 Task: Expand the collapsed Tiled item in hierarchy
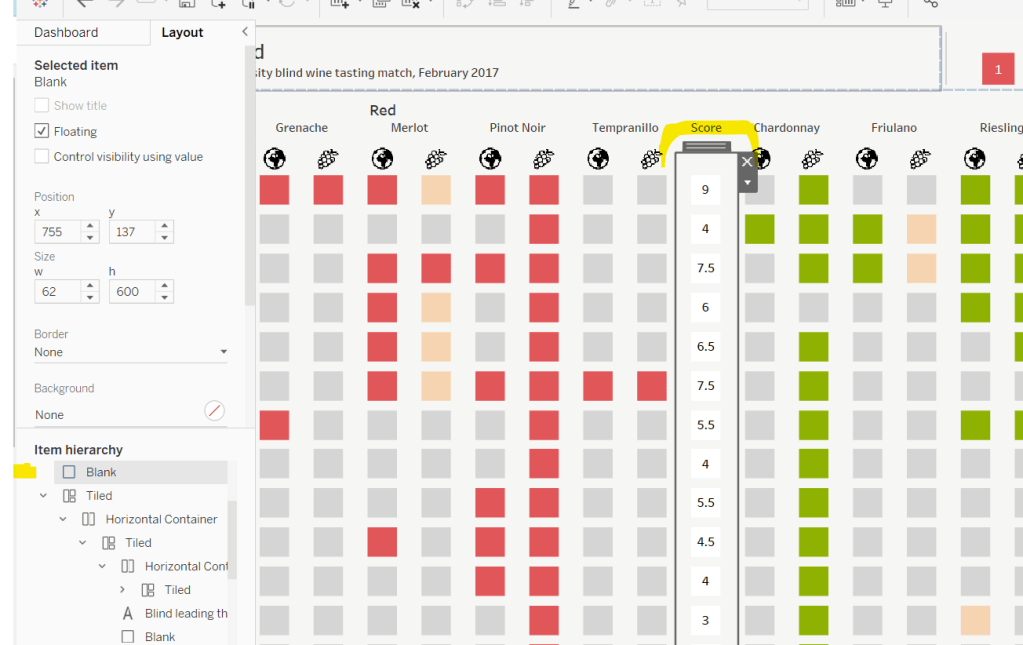pyautogui.click(x=122, y=590)
